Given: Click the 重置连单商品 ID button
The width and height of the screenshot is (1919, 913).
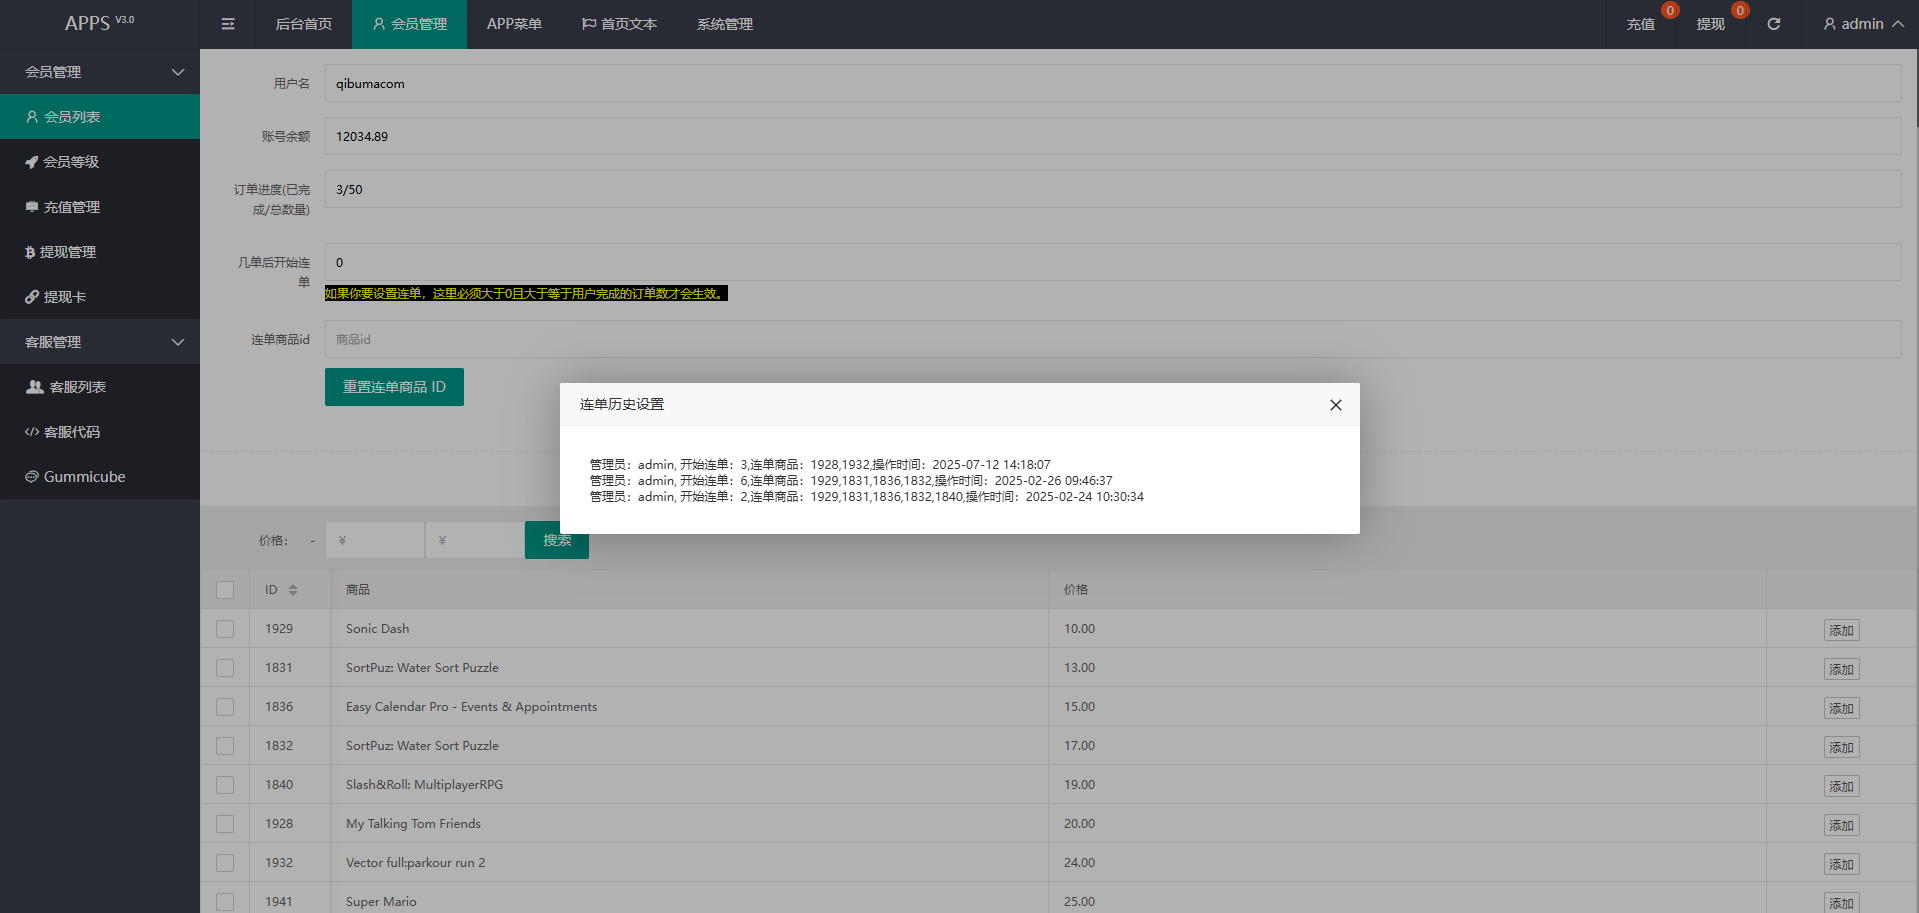Looking at the screenshot, I should tap(394, 387).
